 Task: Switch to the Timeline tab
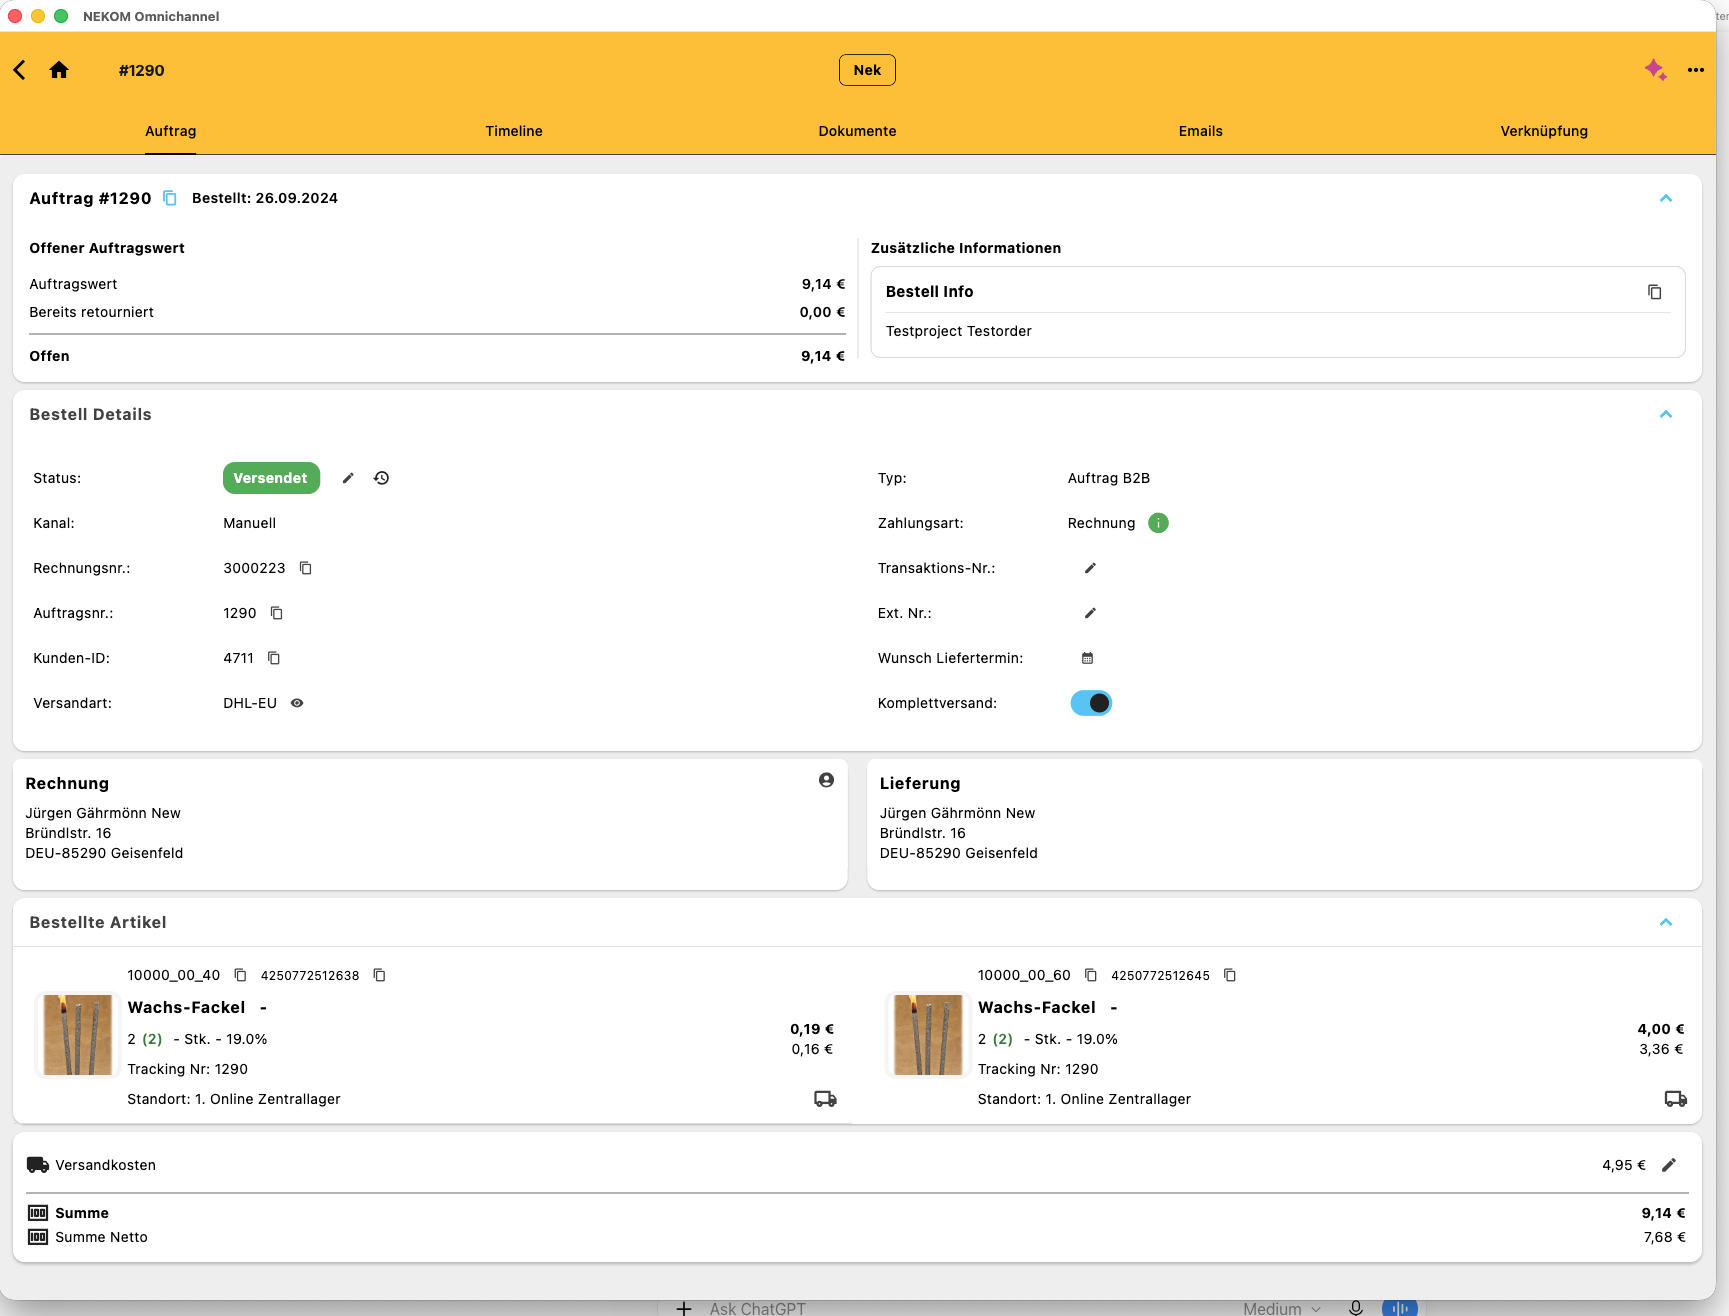pyautogui.click(x=514, y=131)
